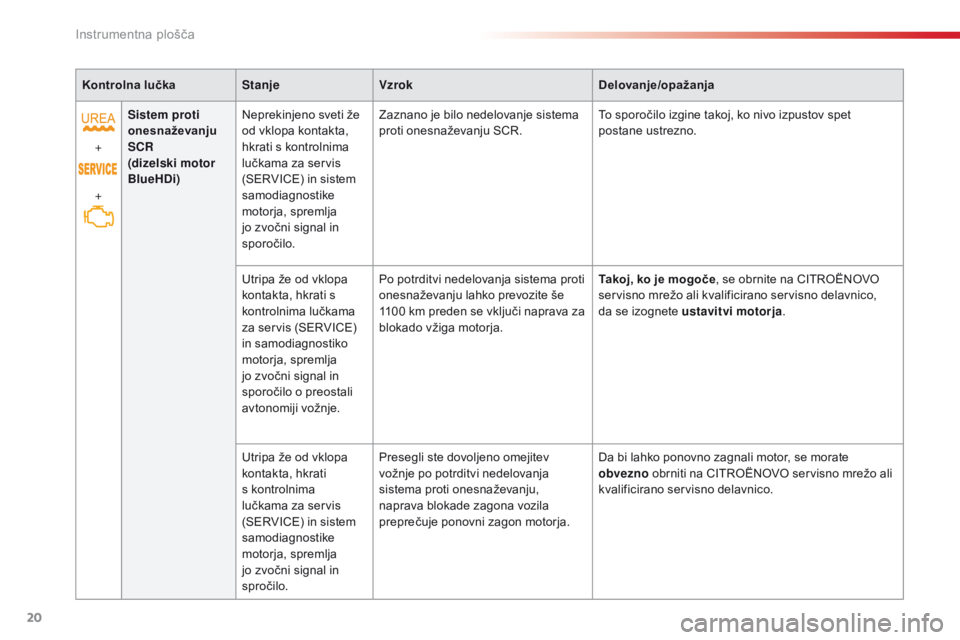Select the engine diagnostic warning lamp icon

tap(98, 216)
